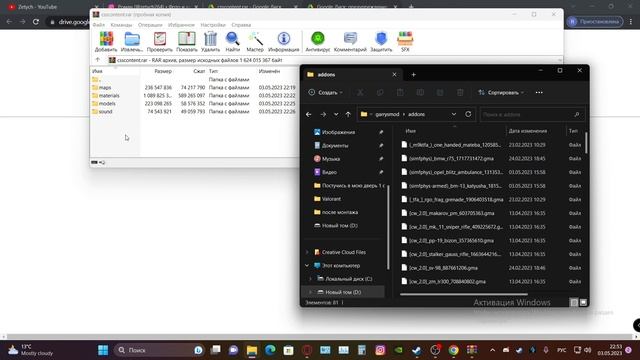Expand the address bar history dropdown
The image size is (640, 360).
tap(453, 114)
